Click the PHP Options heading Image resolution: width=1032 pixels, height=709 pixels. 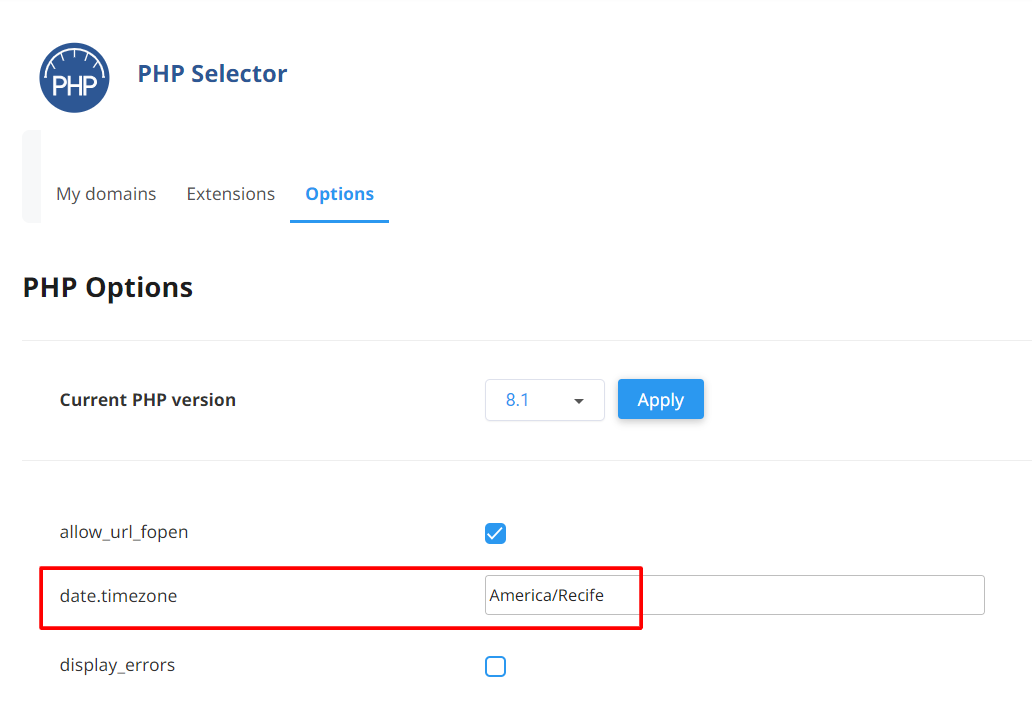click(x=108, y=288)
